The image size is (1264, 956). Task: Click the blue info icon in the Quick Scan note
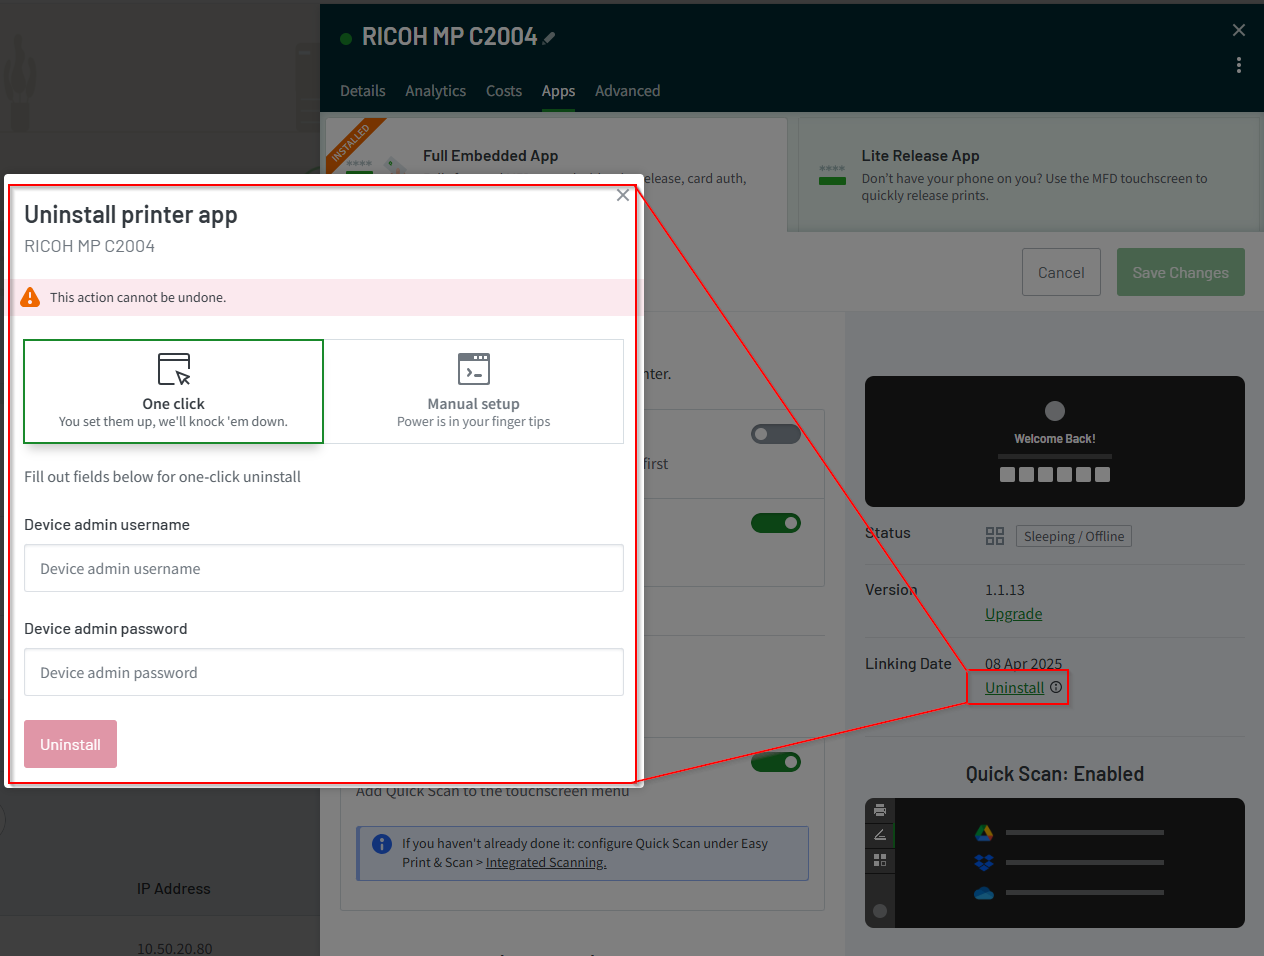(x=381, y=844)
